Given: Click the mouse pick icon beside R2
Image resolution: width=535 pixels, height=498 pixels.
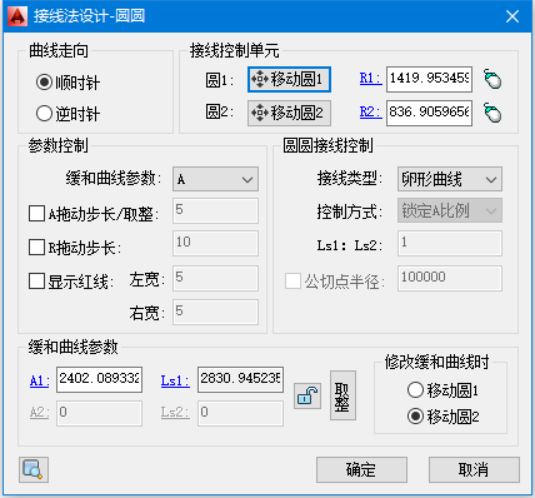Looking at the screenshot, I should [x=492, y=113].
